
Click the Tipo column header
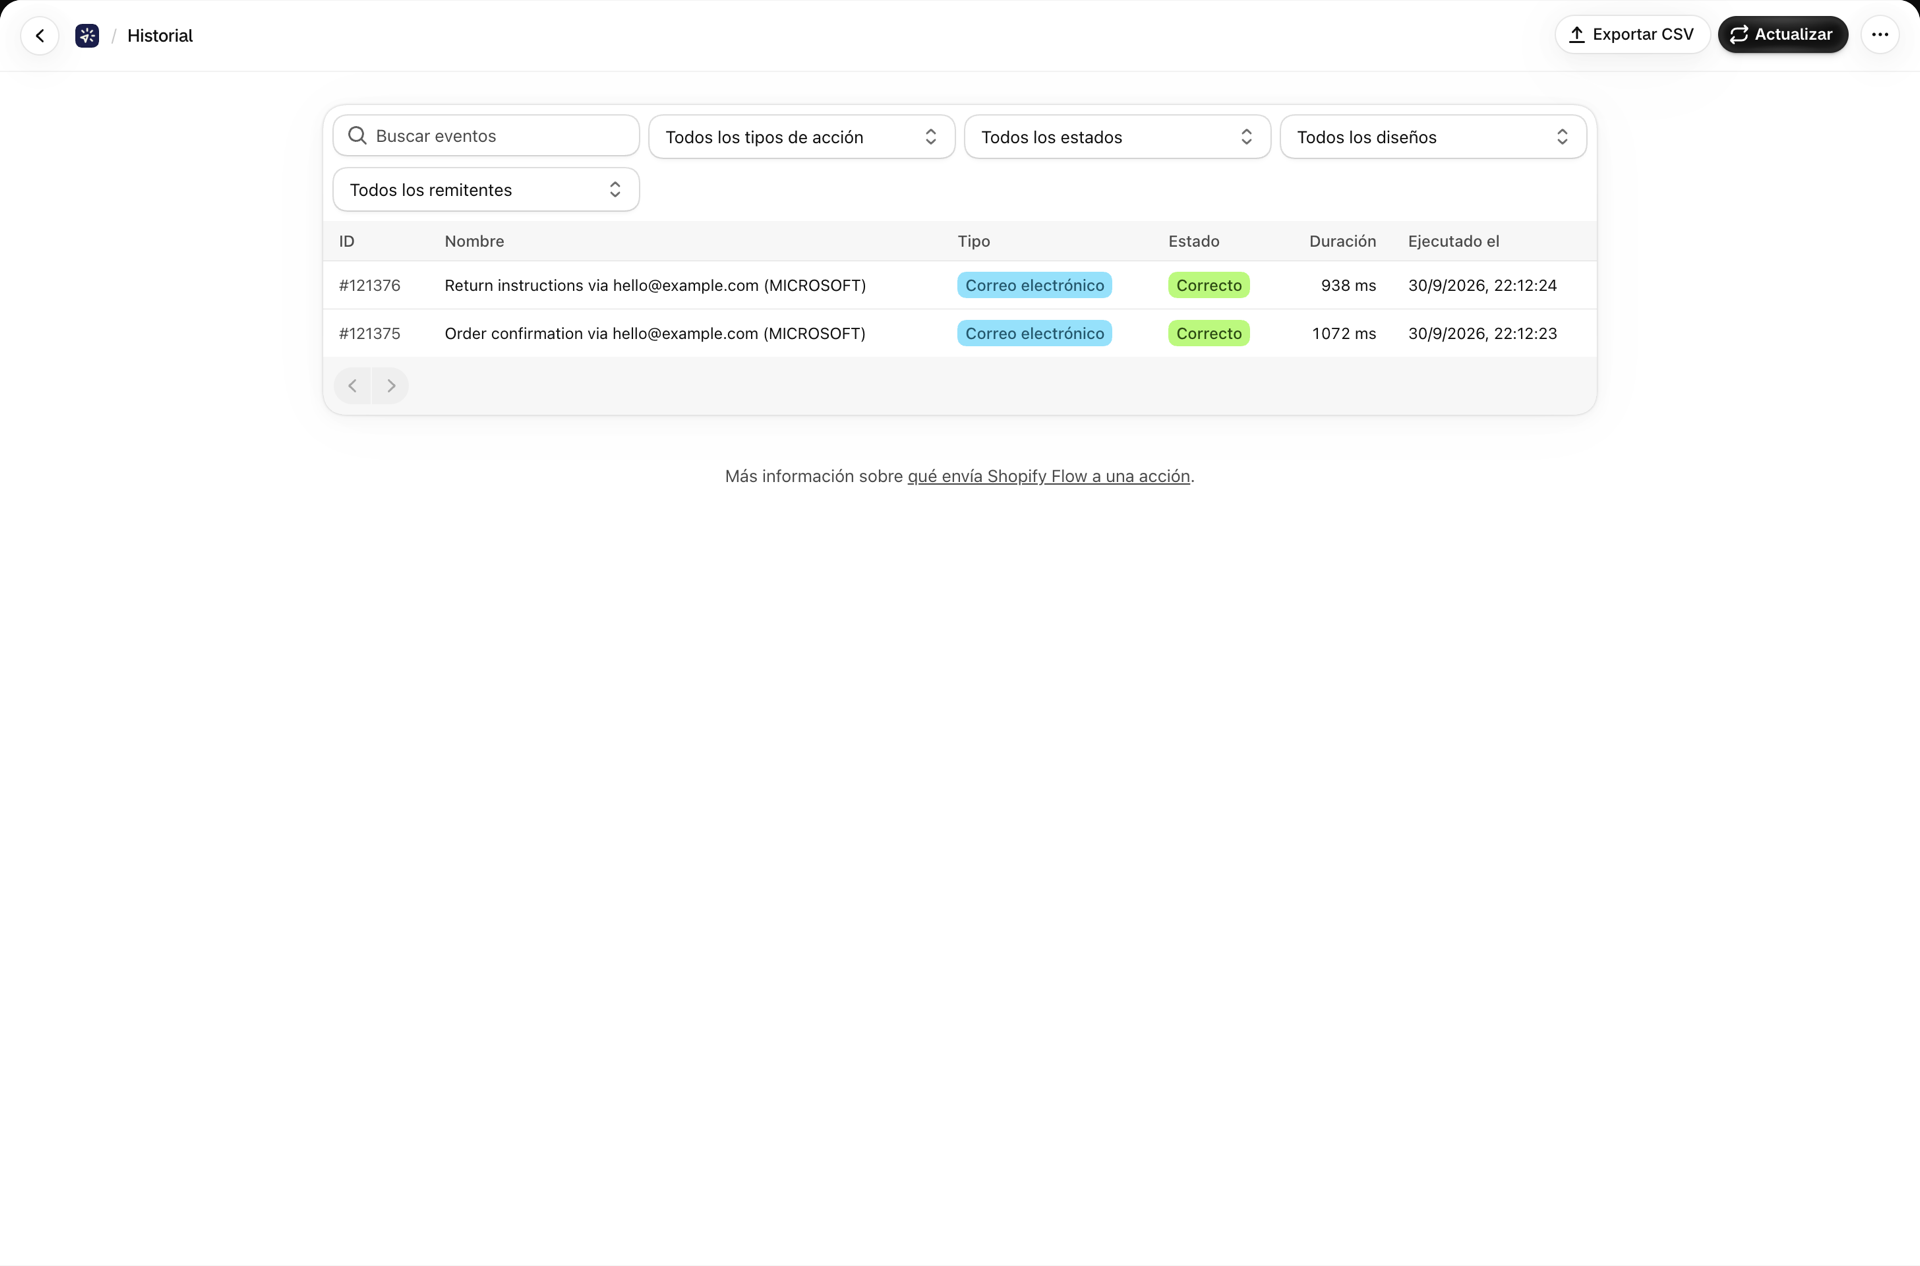click(973, 242)
